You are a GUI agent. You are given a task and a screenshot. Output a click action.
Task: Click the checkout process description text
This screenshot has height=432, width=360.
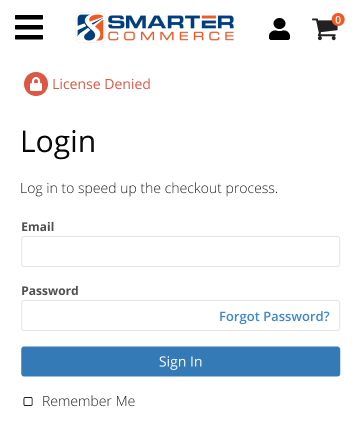click(x=149, y=189)
